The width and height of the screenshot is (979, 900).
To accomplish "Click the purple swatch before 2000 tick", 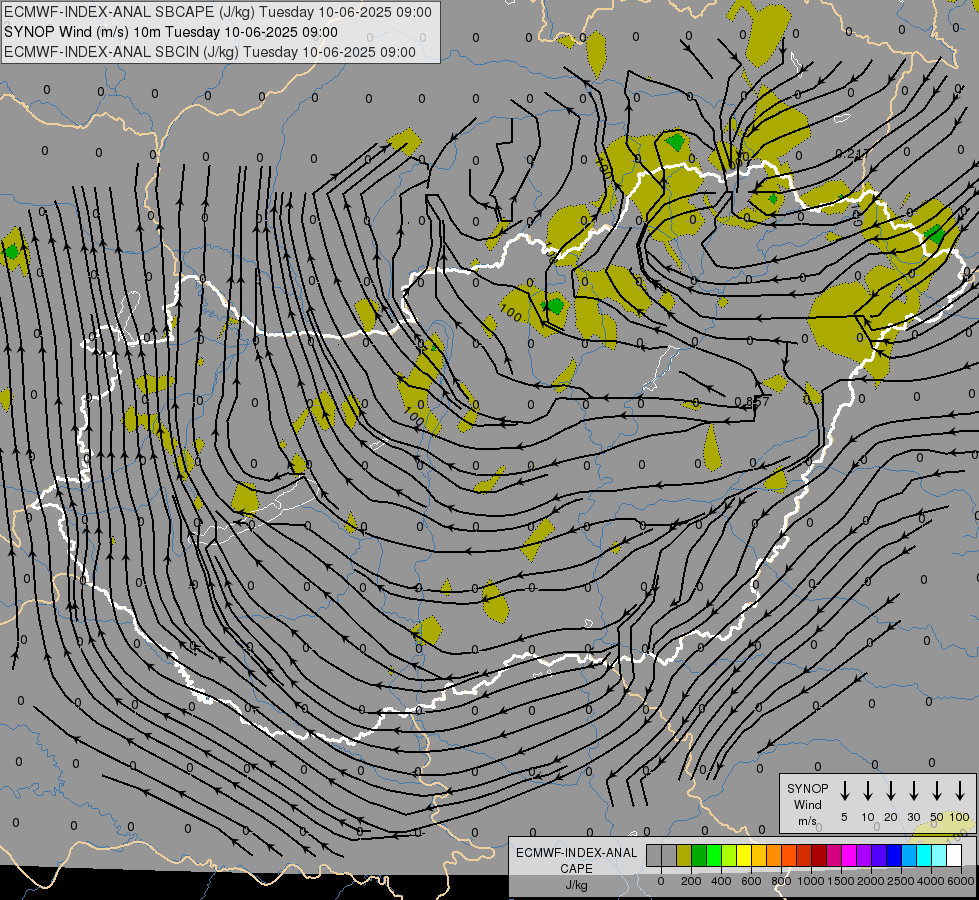I will tap(864, 855).
